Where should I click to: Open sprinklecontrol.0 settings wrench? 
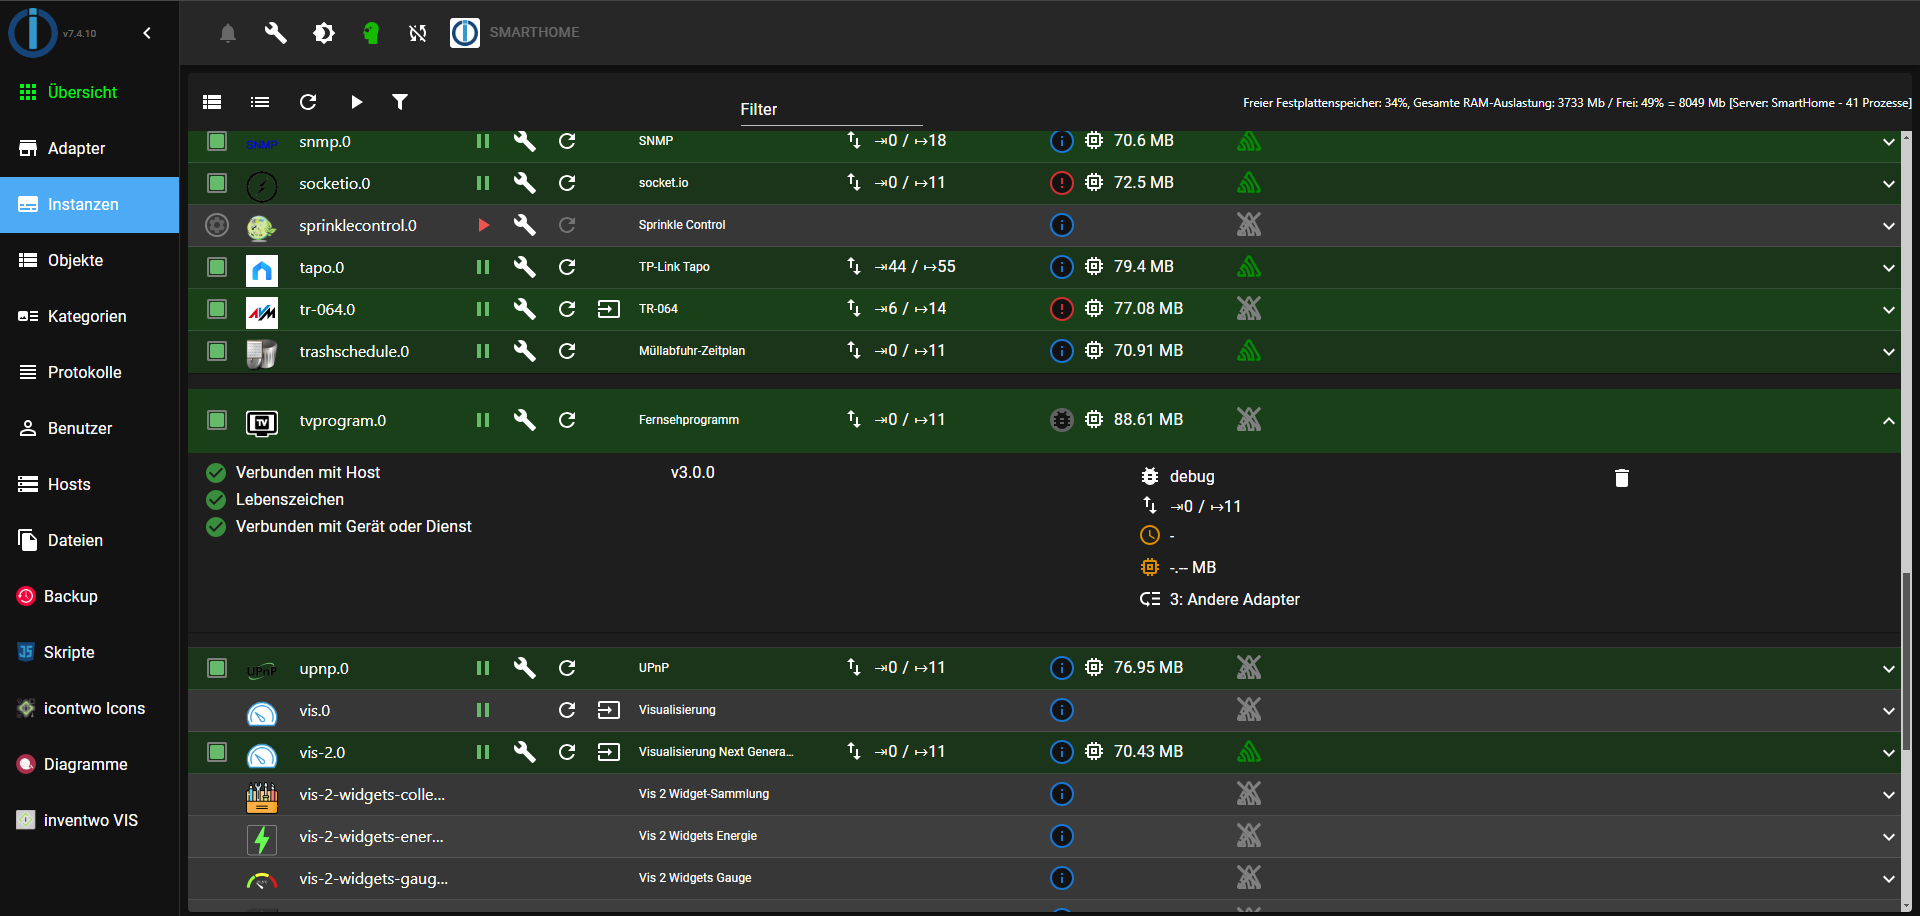coord(525,225)
